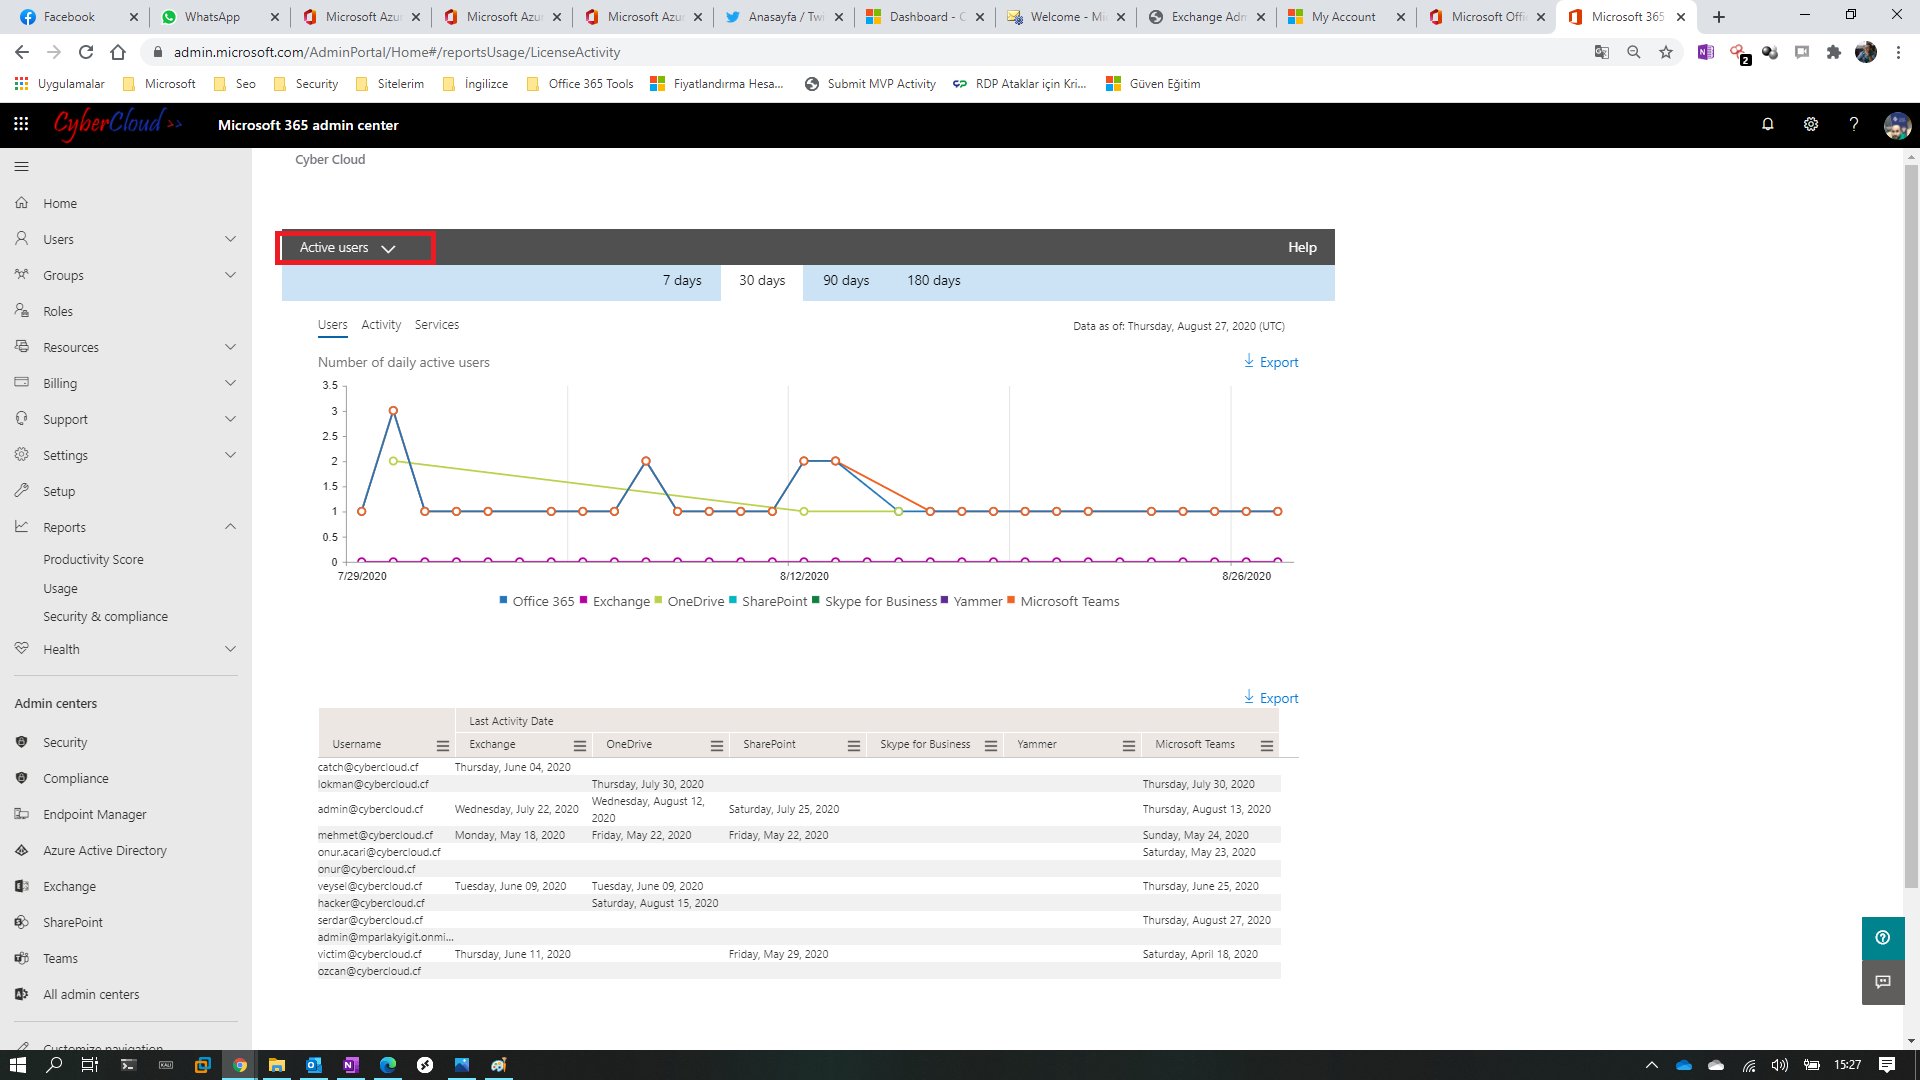Click the browser address bar URL
Screen dimensions: 1920x1080
pyautogui.click(x=397, y=52)
